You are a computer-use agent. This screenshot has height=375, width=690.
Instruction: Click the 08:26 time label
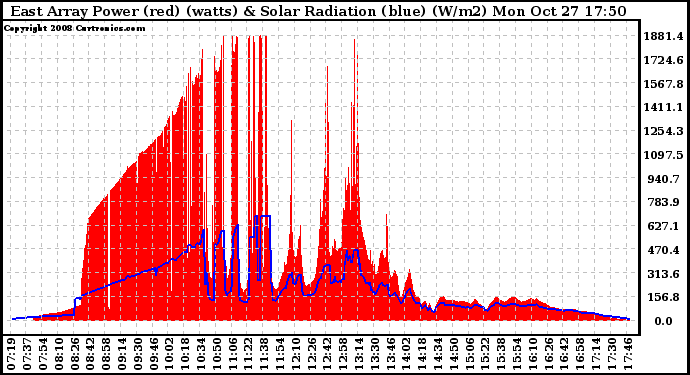coord(75,354)
